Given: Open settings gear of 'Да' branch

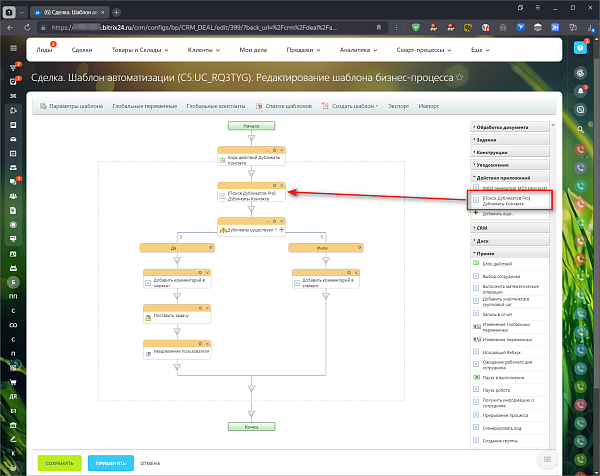Looking at the screenshot, I should [210, 248].
